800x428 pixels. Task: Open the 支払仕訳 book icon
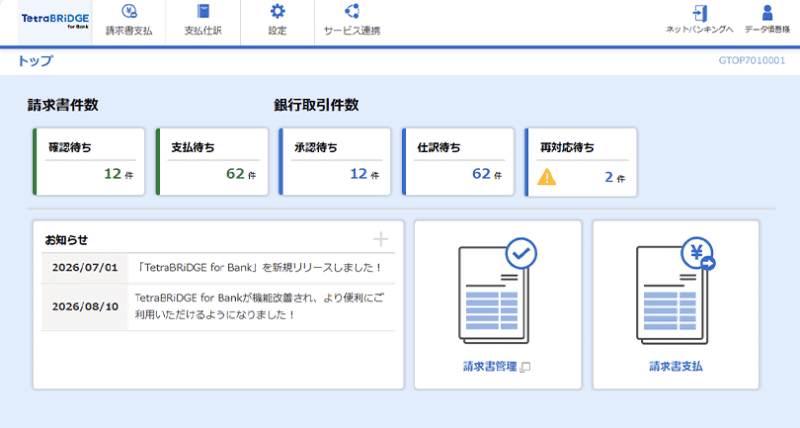[x=203, y=11]
